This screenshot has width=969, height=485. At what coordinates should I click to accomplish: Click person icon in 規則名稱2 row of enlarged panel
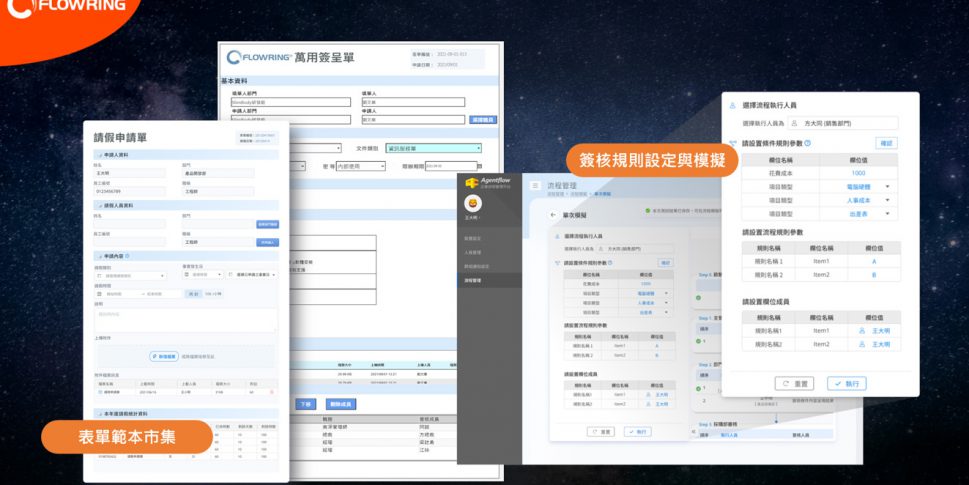point(862,344)
